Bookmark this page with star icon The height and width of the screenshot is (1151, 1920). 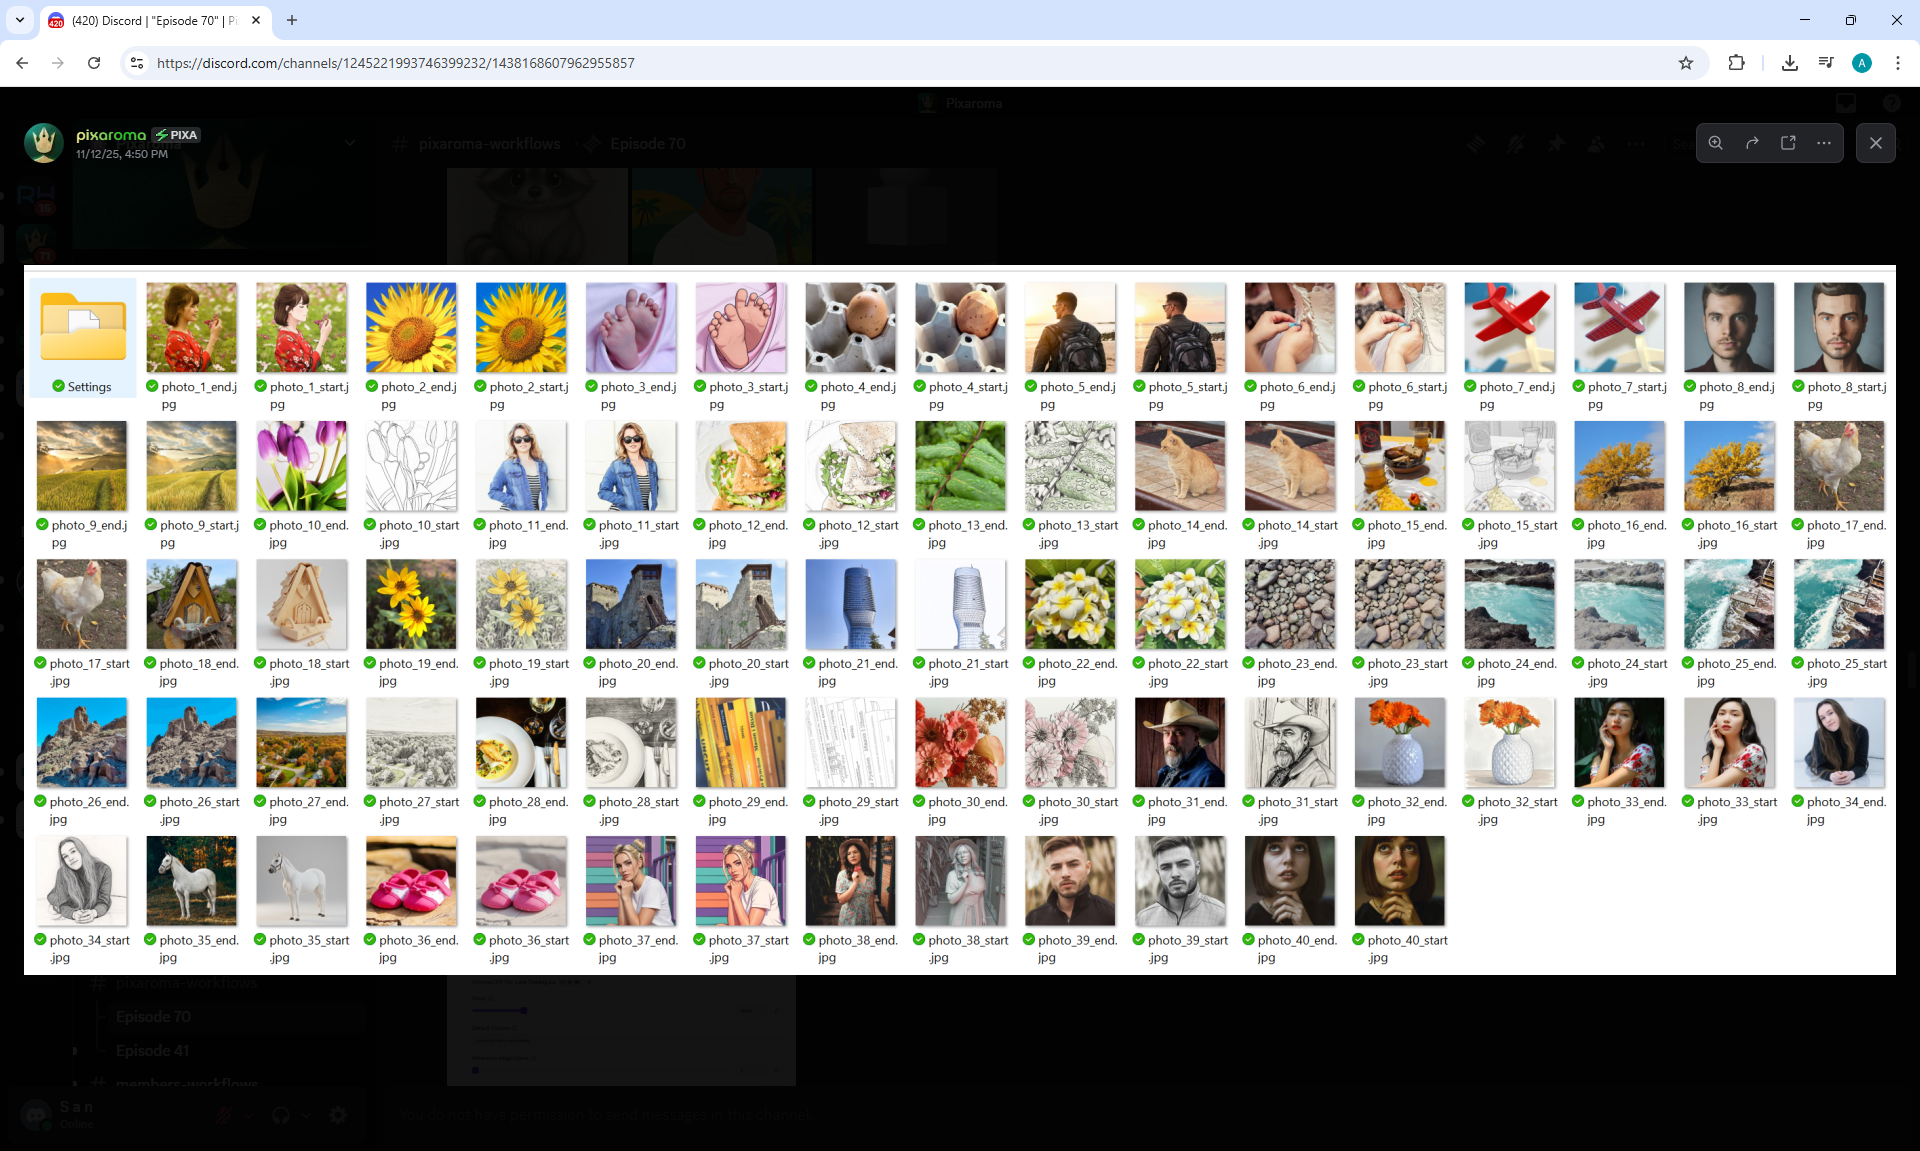coord(1686,63)
